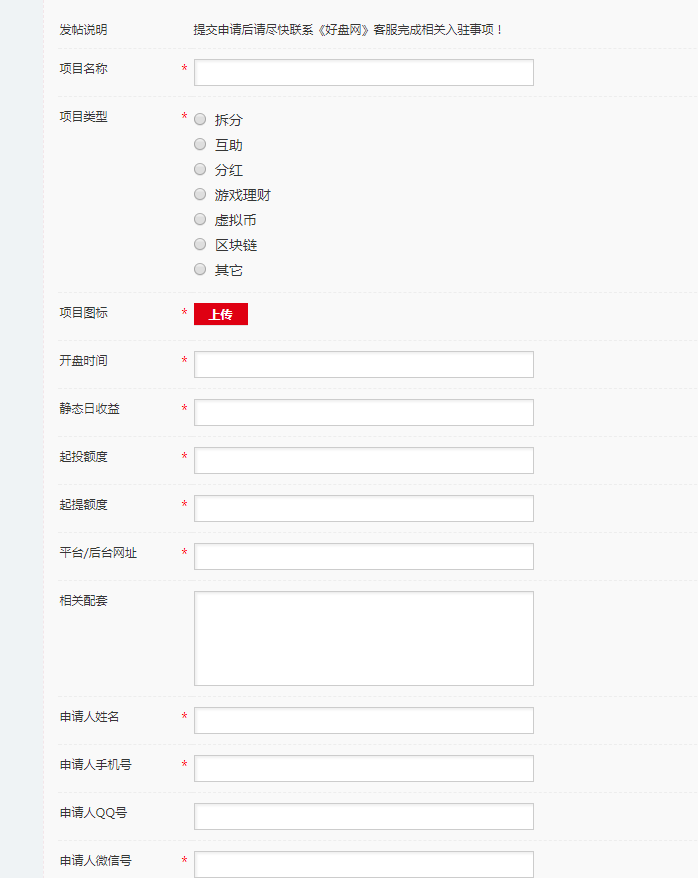The height and width of the screenshot is (878, 698).
Task: Click the 平台/后台网址 label
Action: 98,553
